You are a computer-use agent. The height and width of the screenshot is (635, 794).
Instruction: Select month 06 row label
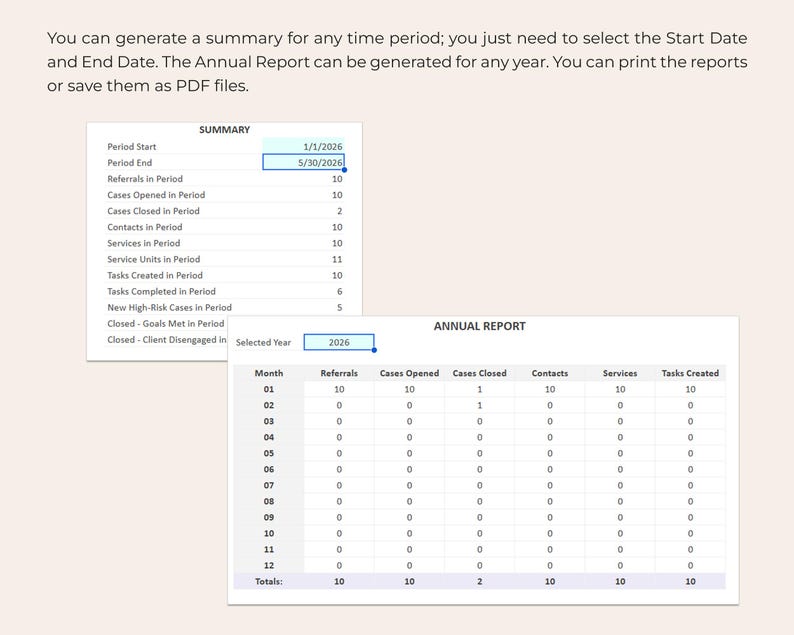tap(269, 469)
